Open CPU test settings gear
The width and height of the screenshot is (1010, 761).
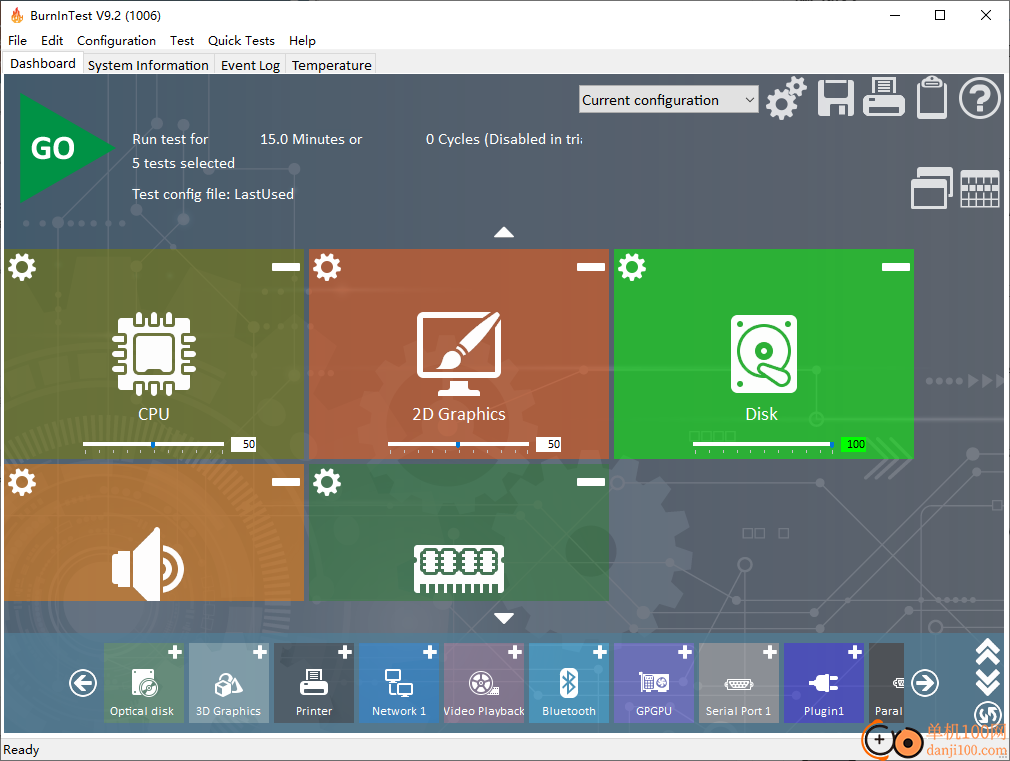click(x=22, y=267)
